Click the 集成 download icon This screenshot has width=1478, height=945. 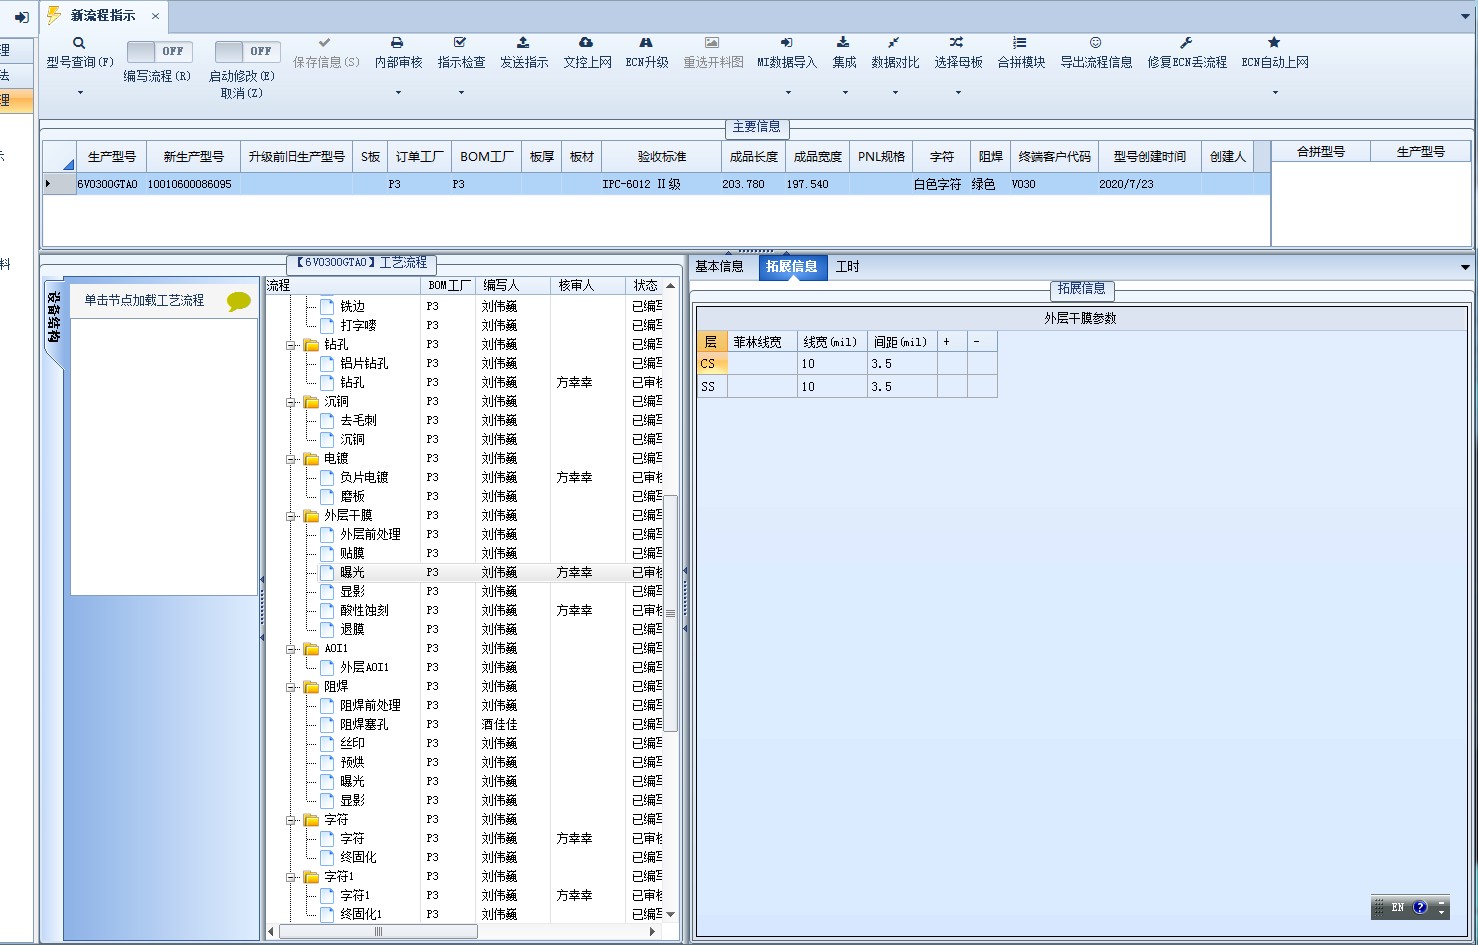(843, 43)
